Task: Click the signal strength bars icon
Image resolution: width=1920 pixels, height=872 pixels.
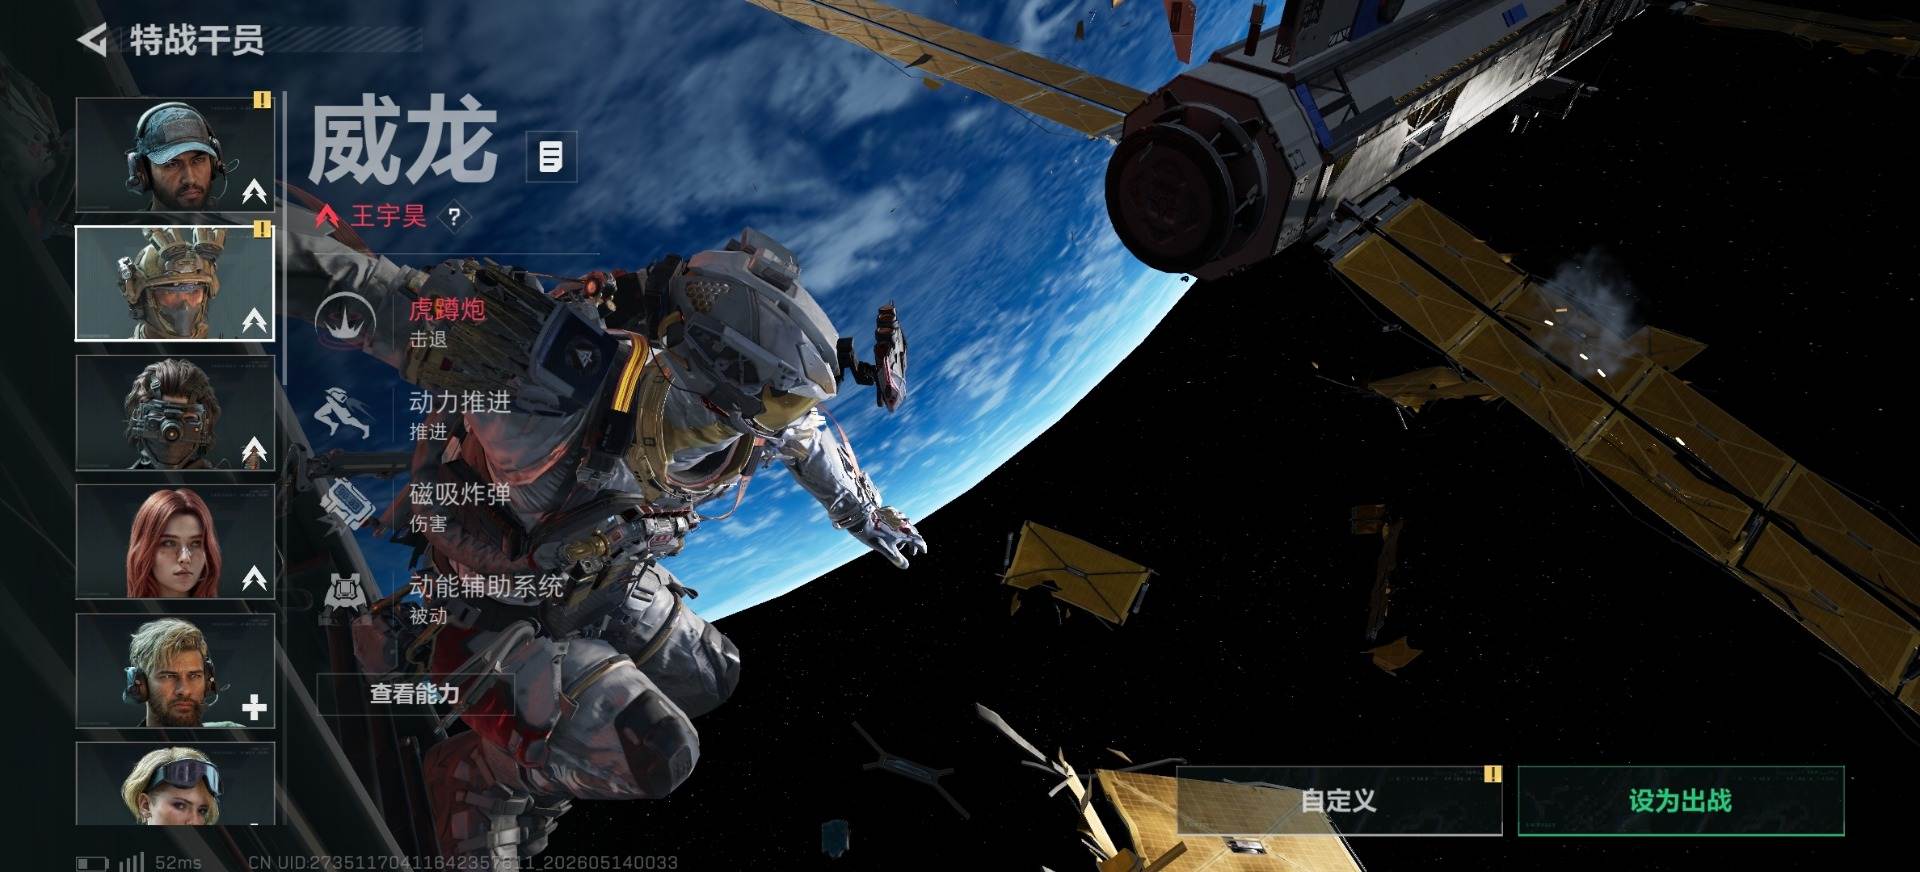Action: point(131,861)
